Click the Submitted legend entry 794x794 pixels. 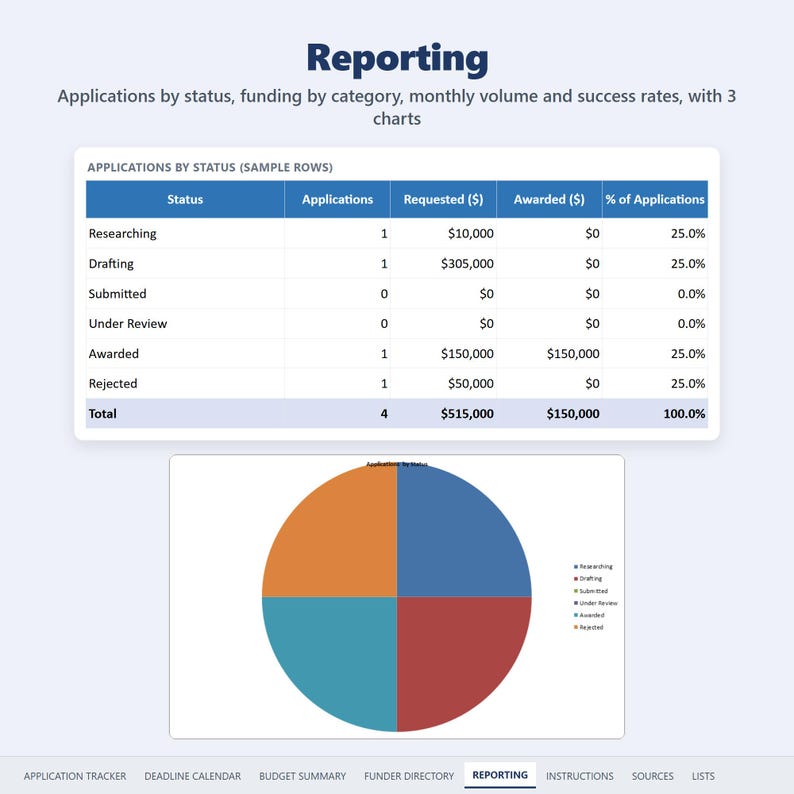591,591
